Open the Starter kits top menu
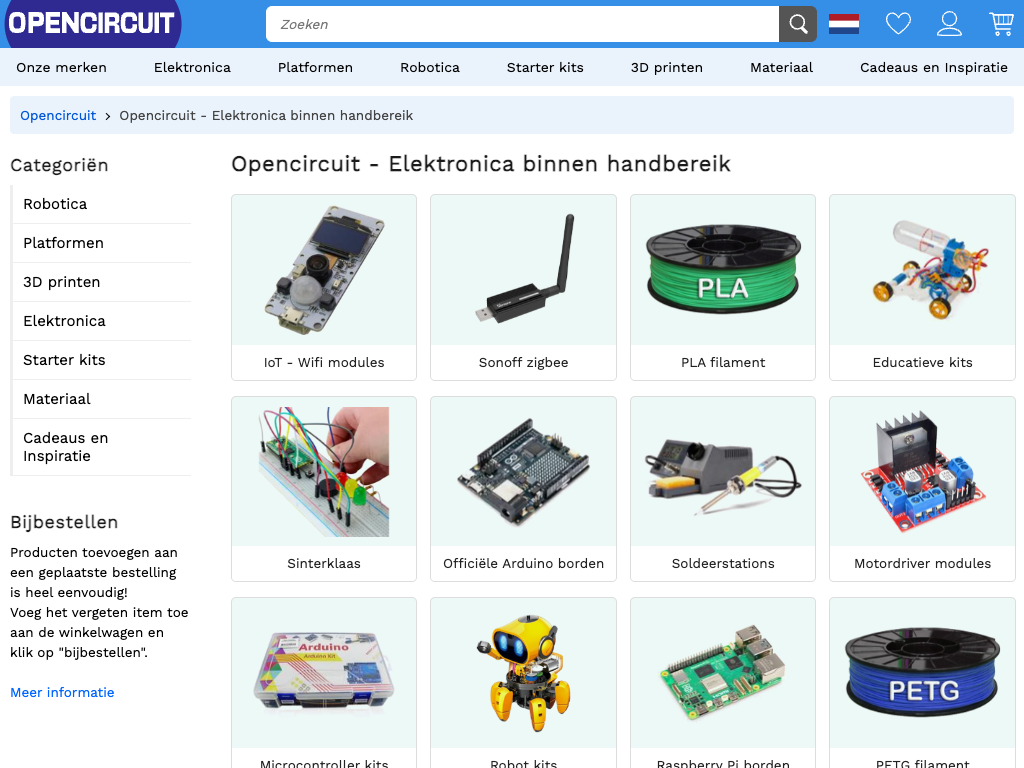The height and width of the screenshot is (768, 1024). pos(545,67)
